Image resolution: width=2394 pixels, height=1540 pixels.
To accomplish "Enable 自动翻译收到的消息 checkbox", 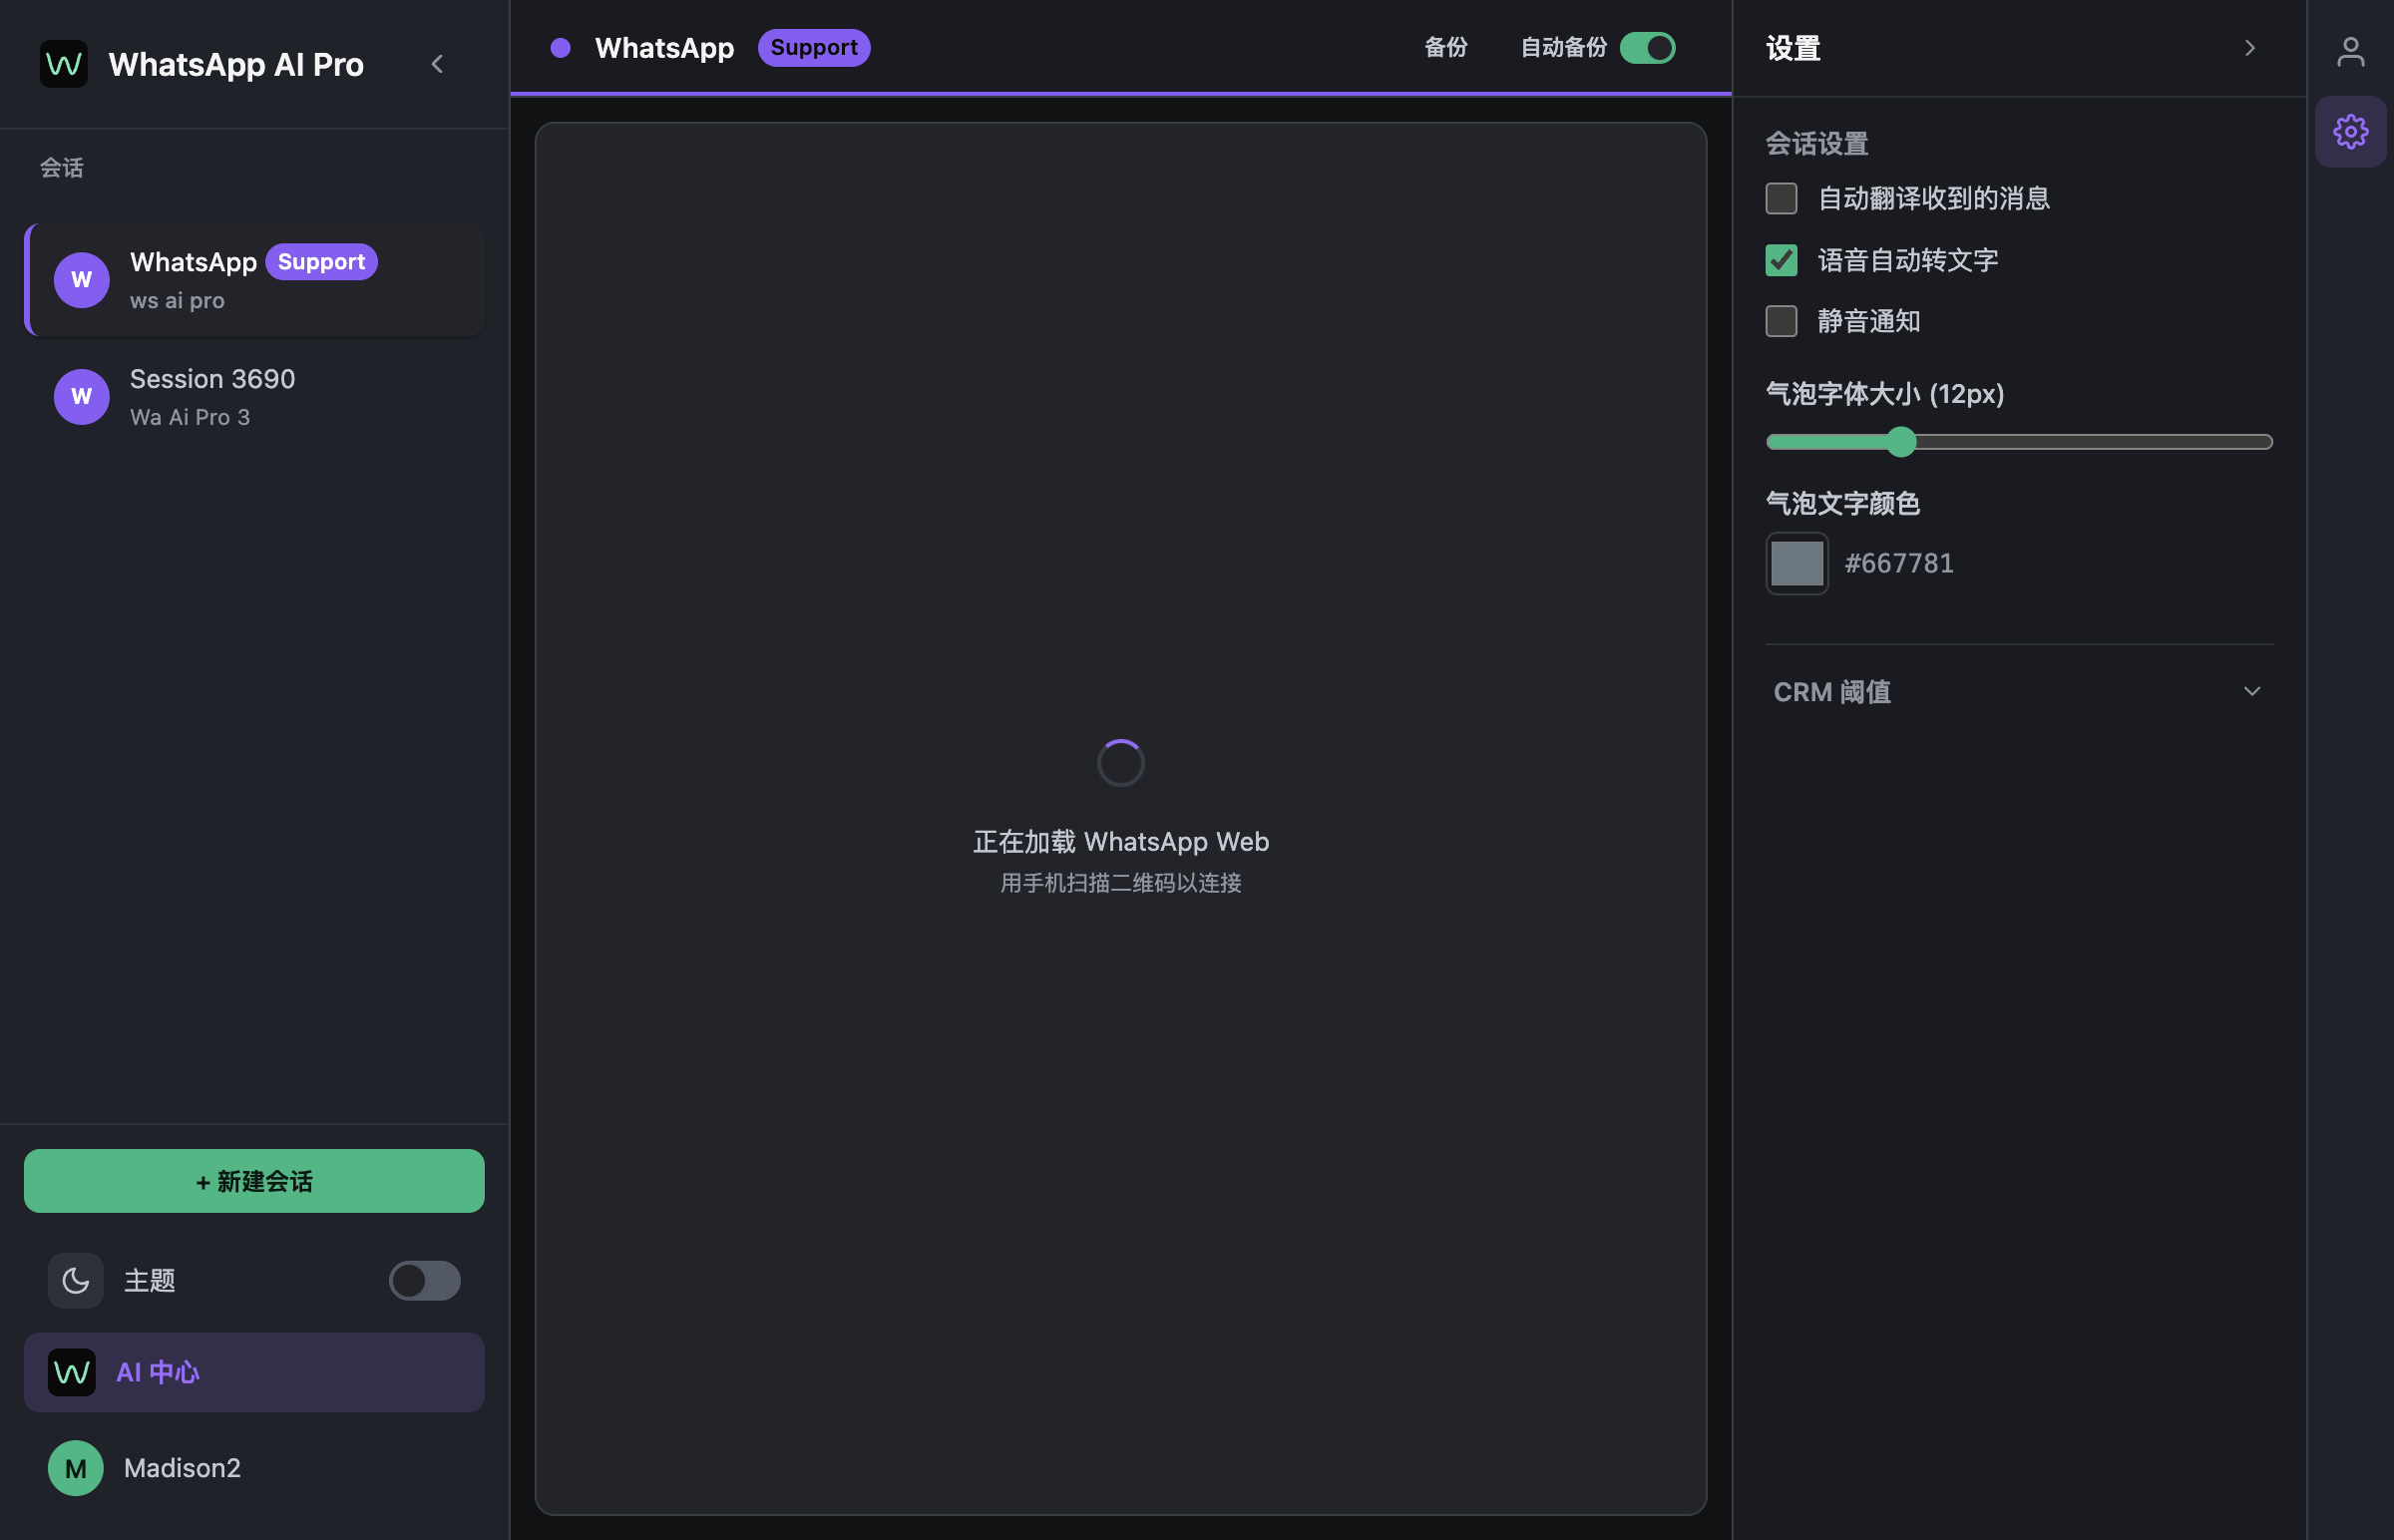I will coord(1782,198).
